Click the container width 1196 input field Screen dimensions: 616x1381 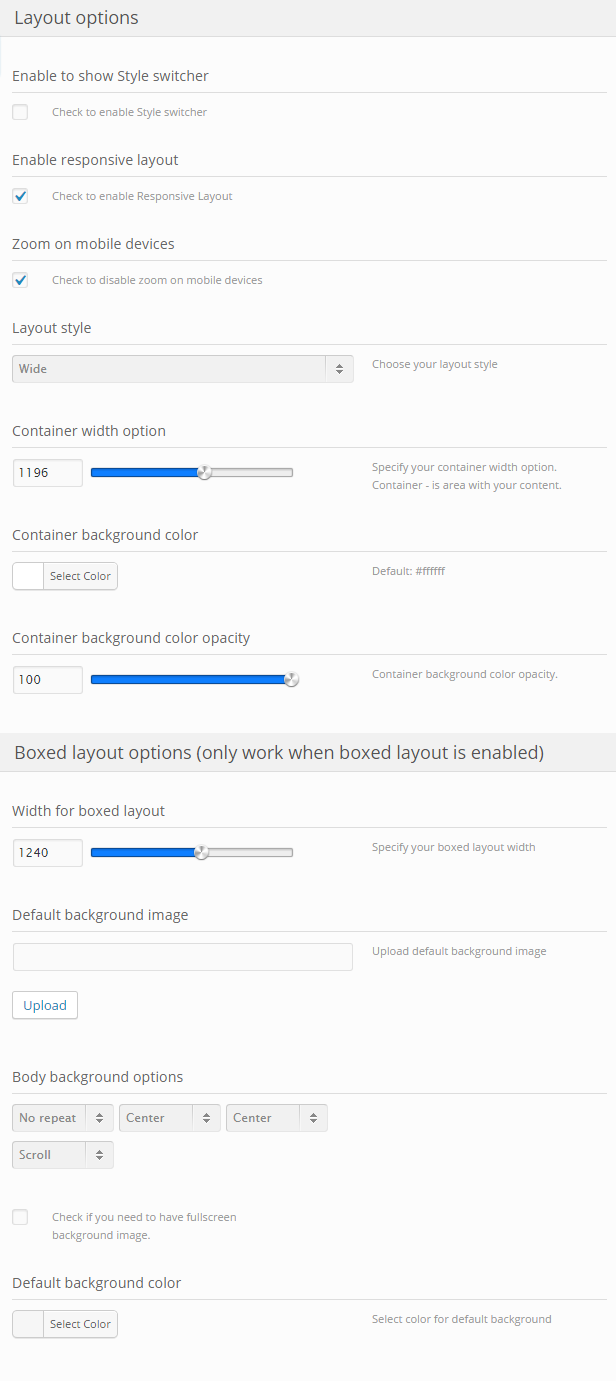(48, 473)
